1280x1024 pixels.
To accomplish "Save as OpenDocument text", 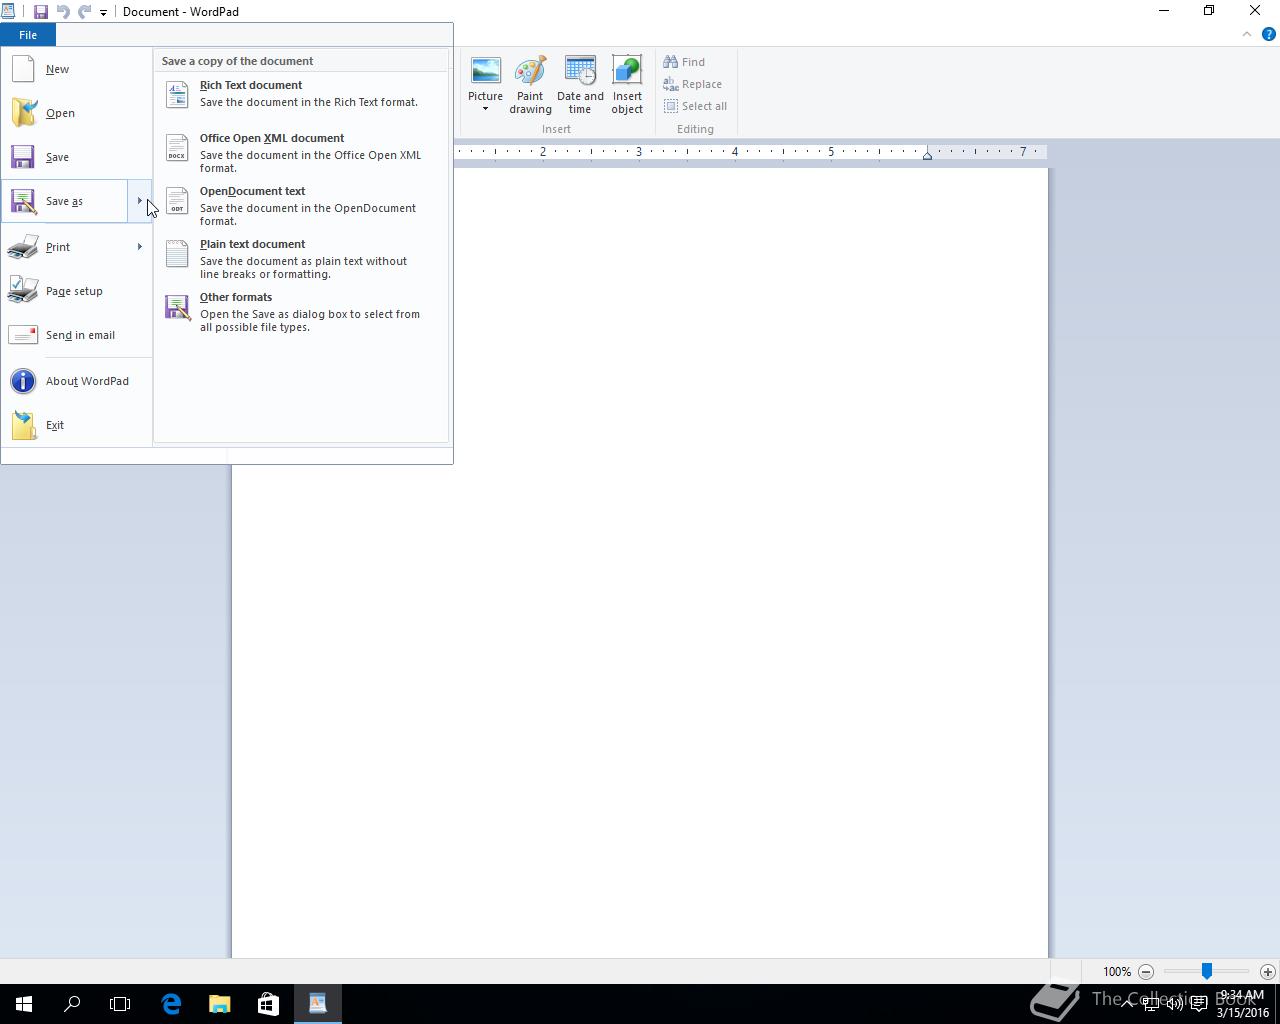I will (301, 206).
